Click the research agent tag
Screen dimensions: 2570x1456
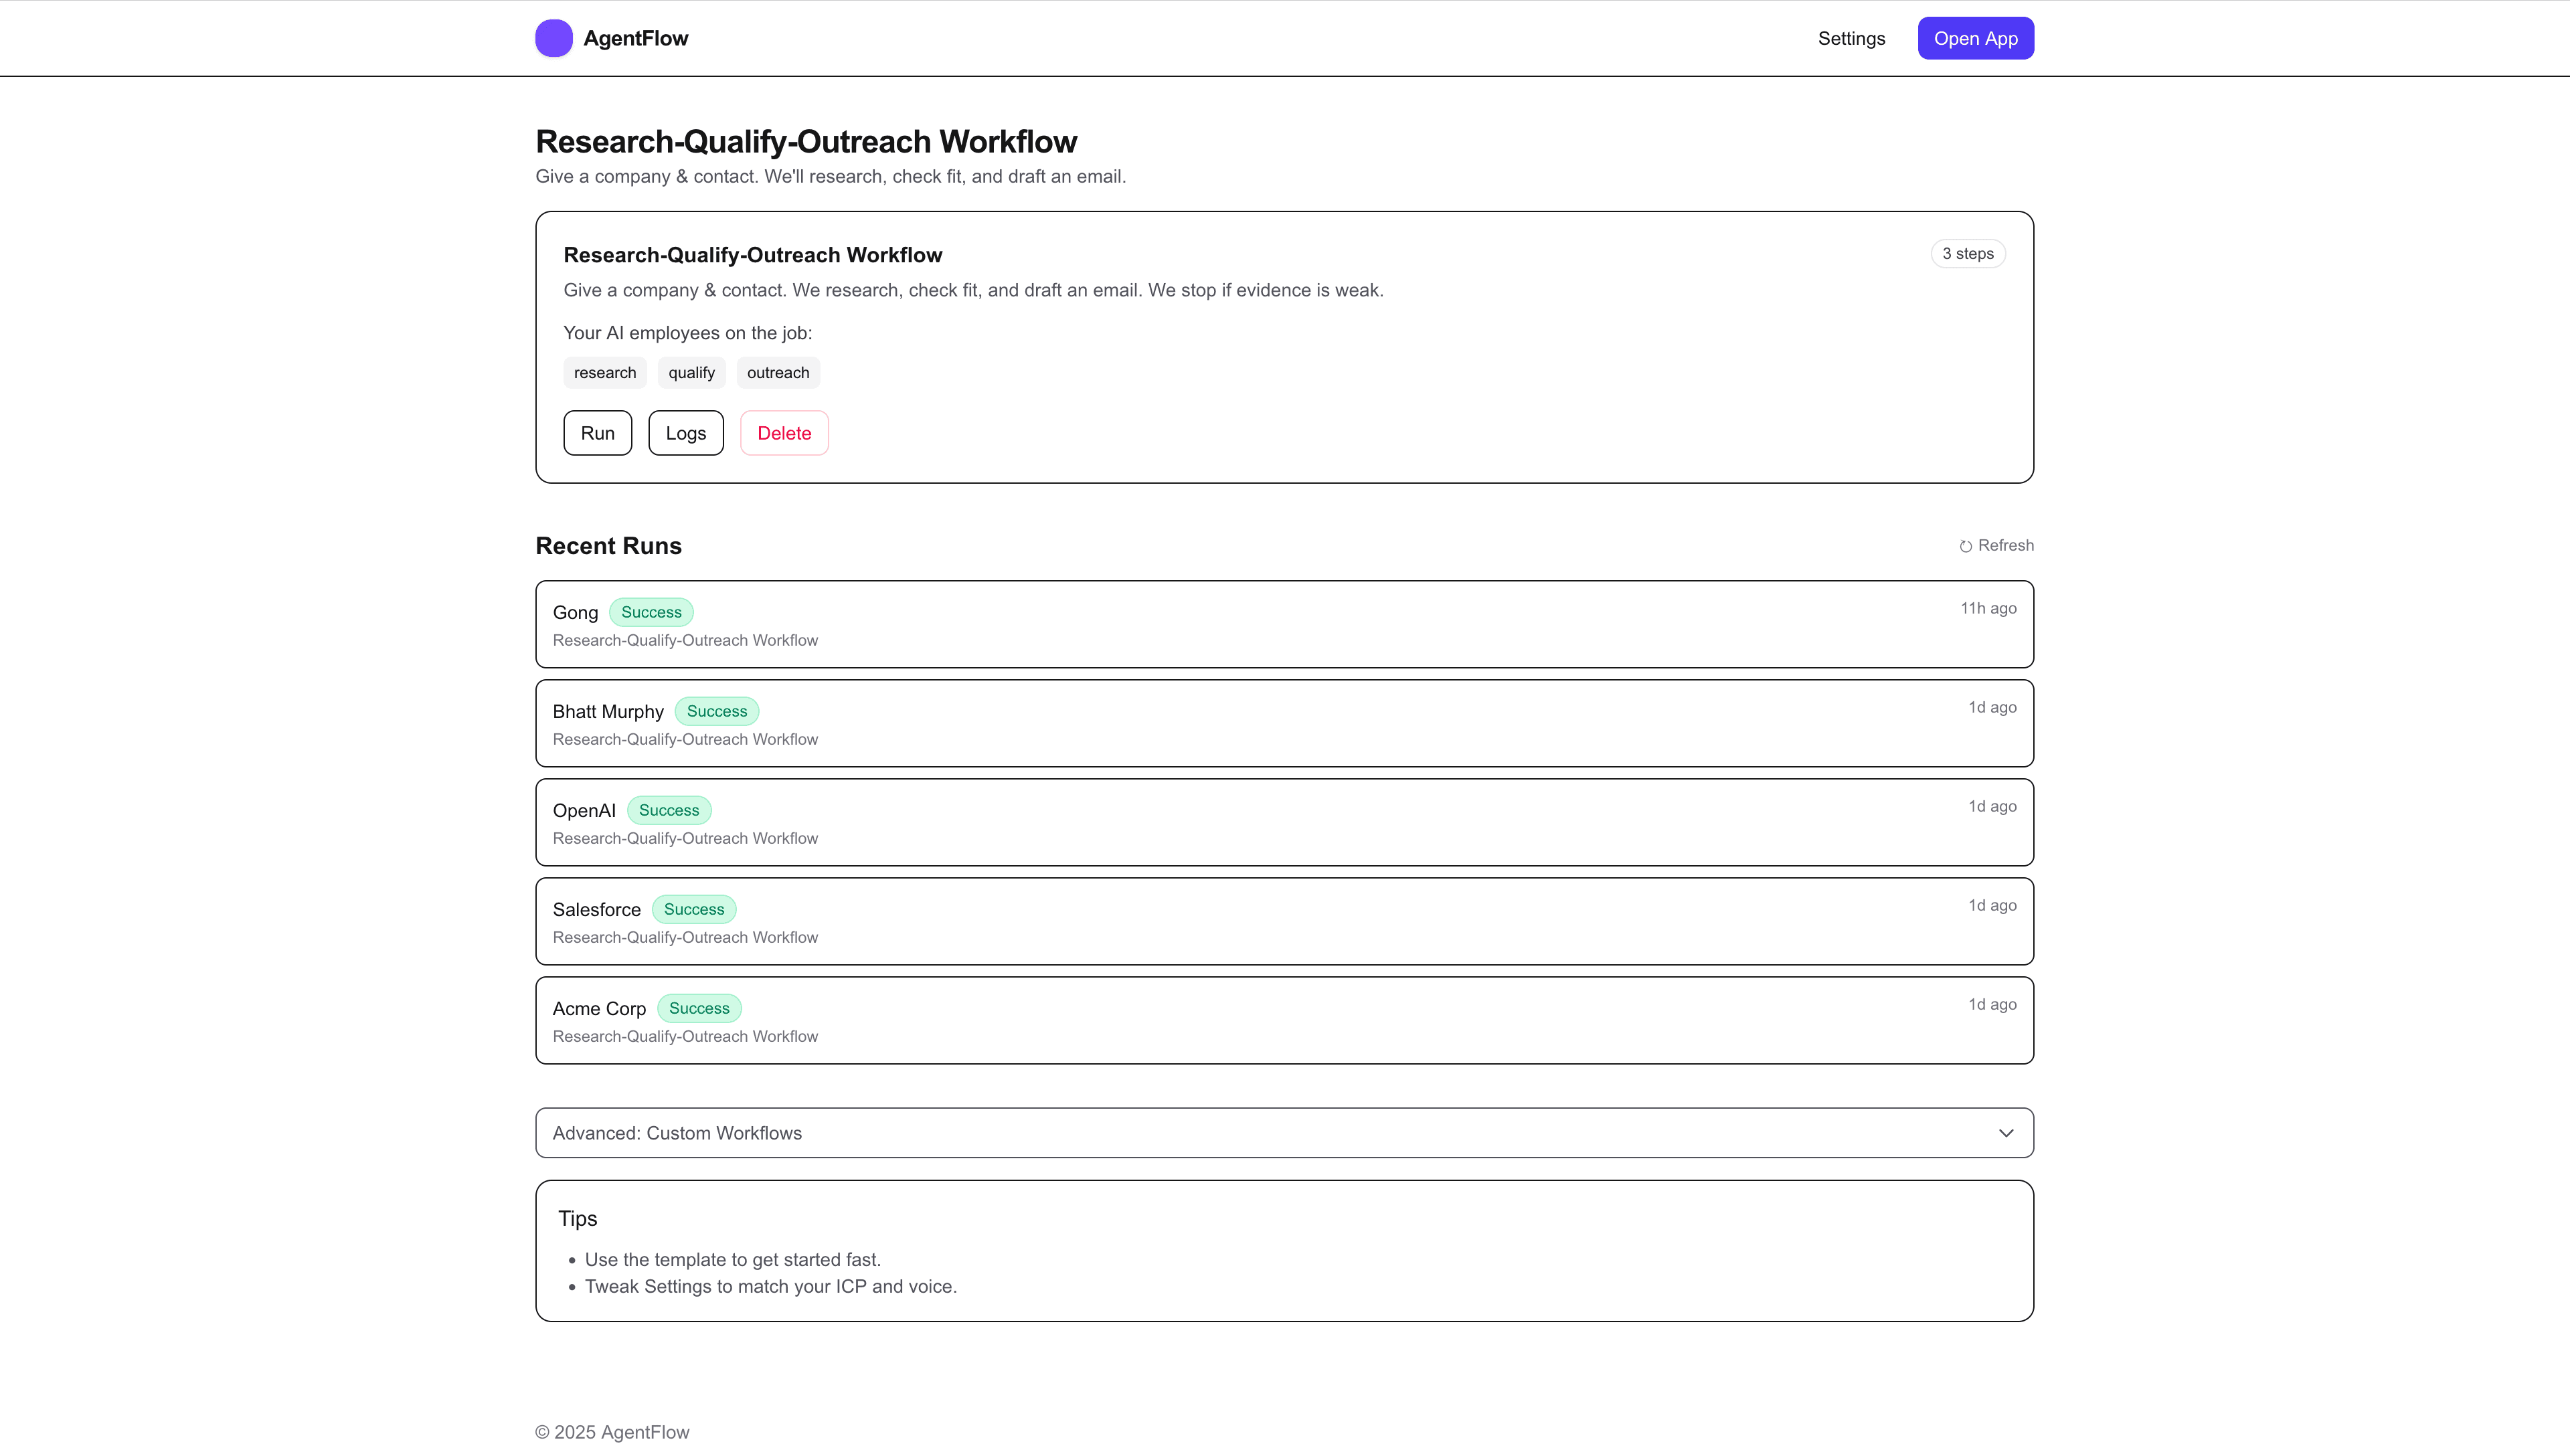pos(604,373)
